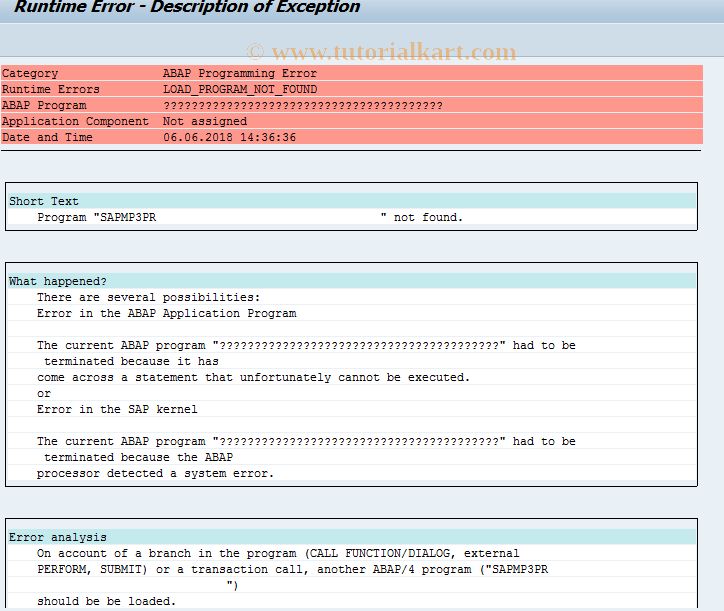Click the standalone 'or' line
Viewport: 724px width, 611px height.
click(x=44, y=393)
